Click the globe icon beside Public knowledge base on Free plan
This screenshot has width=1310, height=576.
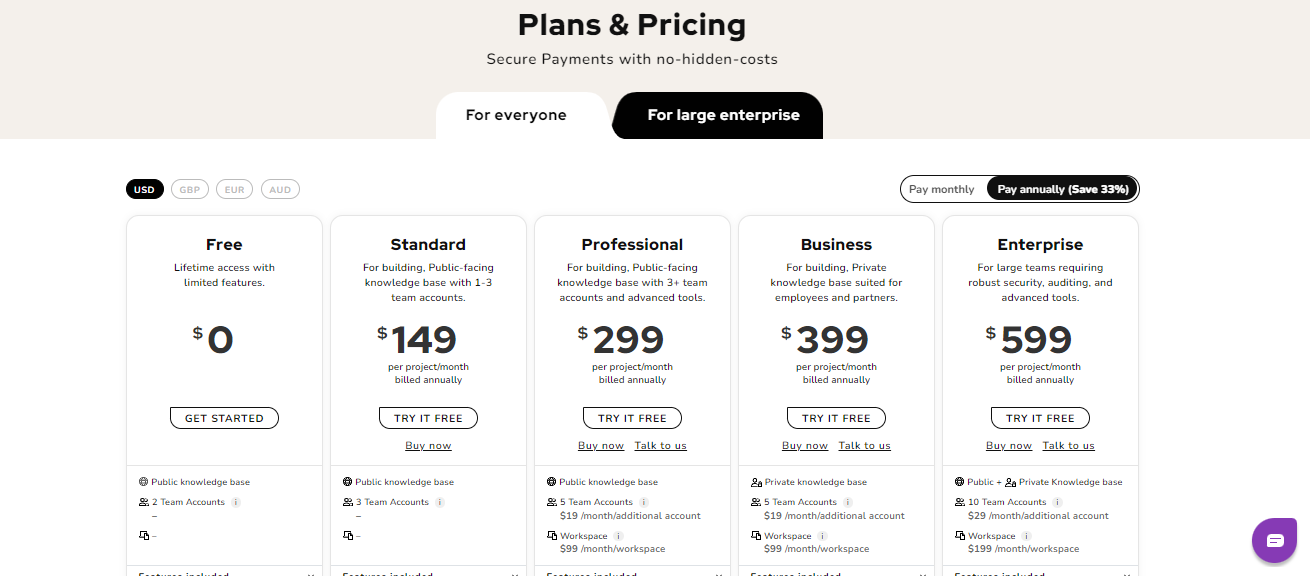143,482
